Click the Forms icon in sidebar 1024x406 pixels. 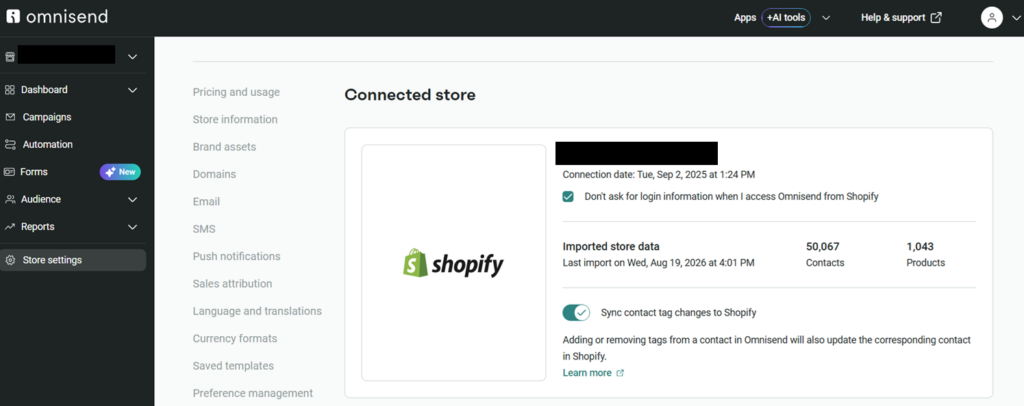pyautogui.click(x=9, y=172)
